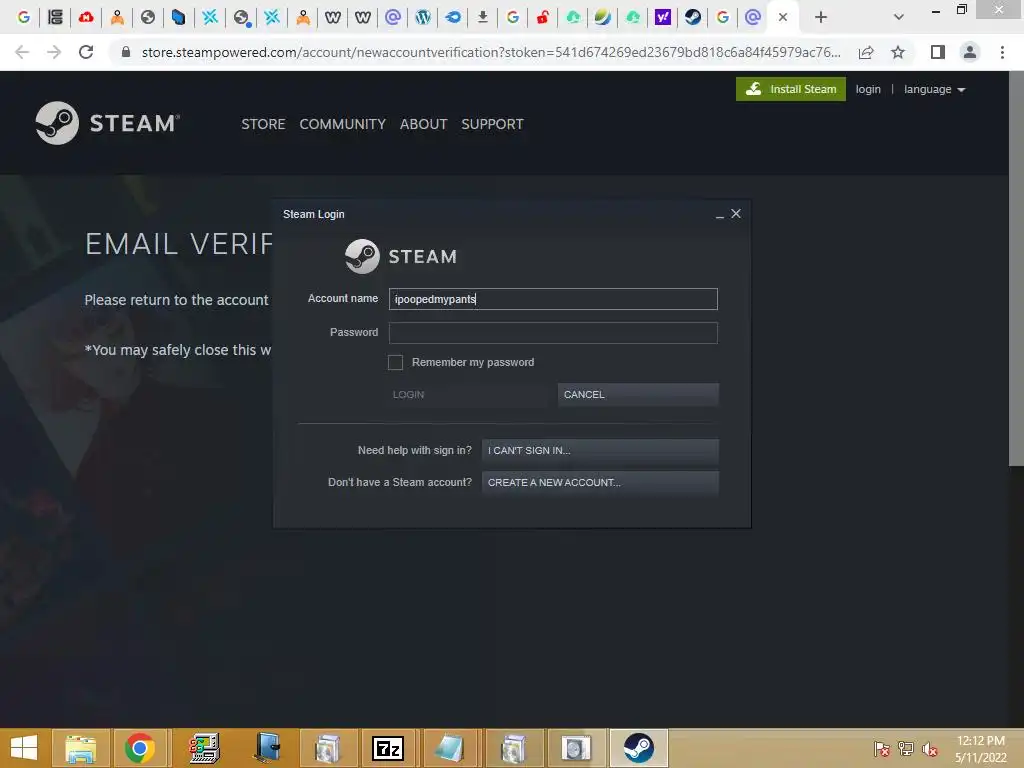View site info via the padlock icon
1024x768 pixels.
click(x=126, y=52)
